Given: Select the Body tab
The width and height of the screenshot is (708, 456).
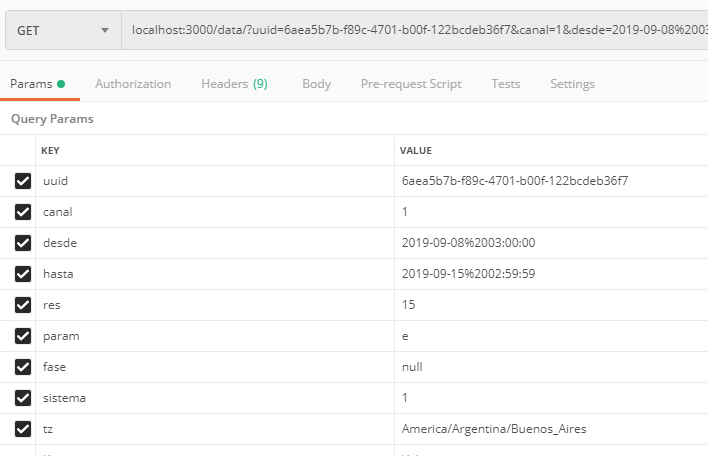Looking at the screenshot, I should [x=316, y=84].
